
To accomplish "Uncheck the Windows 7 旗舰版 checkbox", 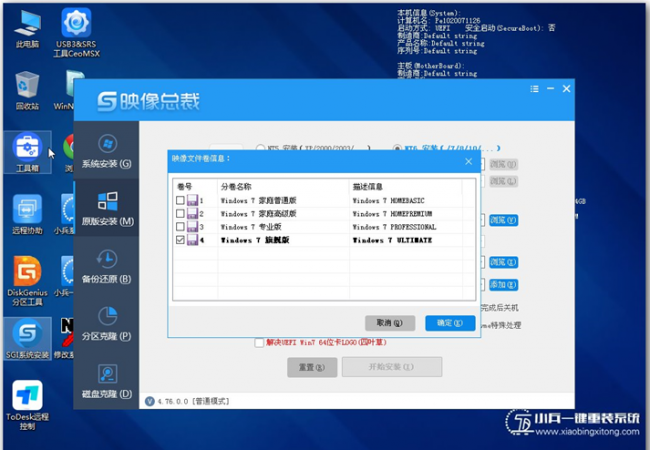I will tap(180, 240).
